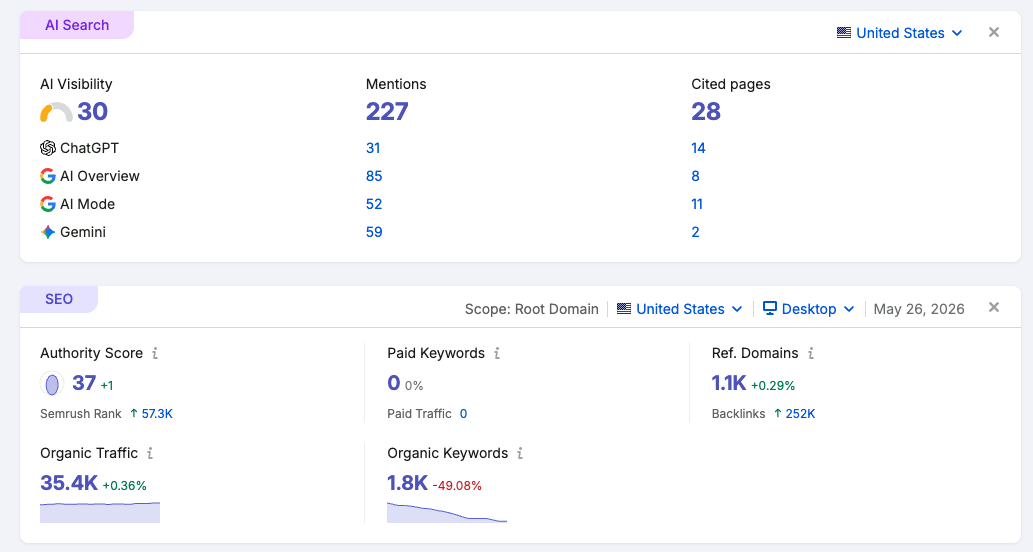Open Backlinks value 252K
Image resolution: width=1033 pixels, height=552 pixels.
pyautogui.click(x=800, y=414)
